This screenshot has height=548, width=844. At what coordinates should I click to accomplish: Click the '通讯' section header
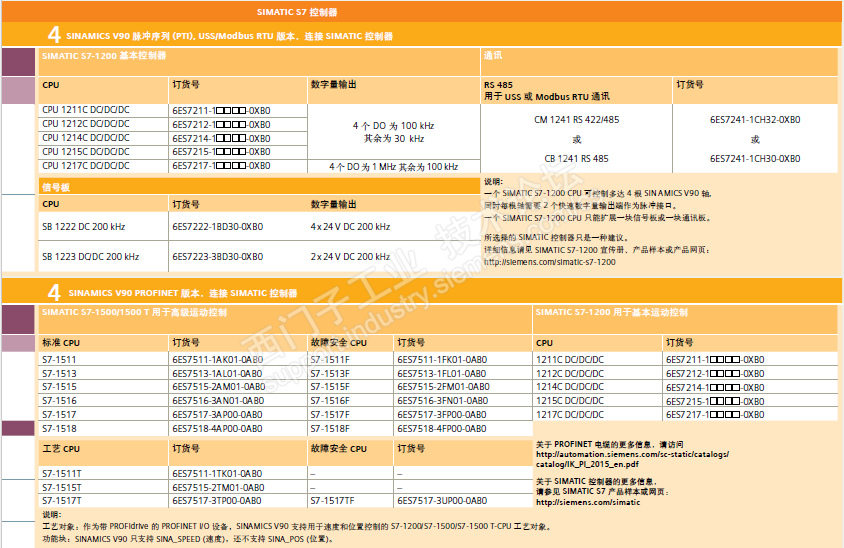(x=493, y=55)
